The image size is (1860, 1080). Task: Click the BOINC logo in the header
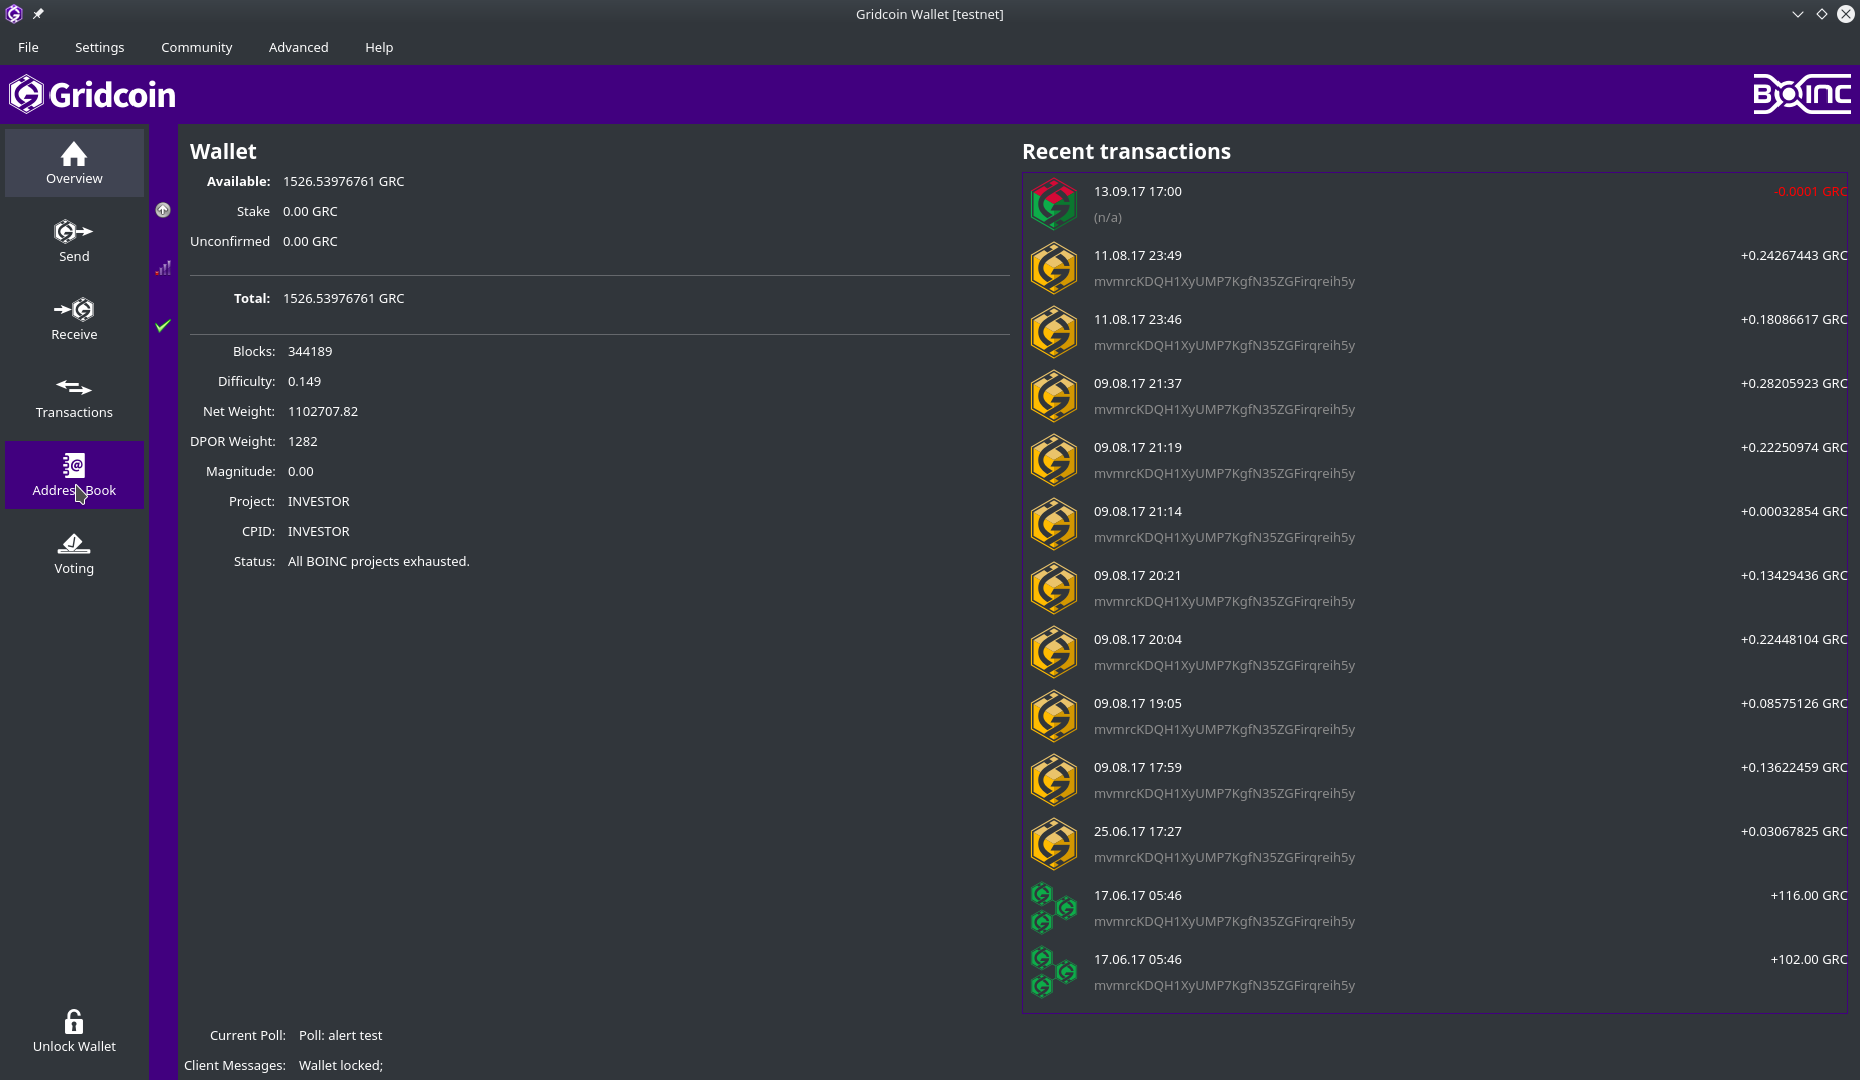1802,95
